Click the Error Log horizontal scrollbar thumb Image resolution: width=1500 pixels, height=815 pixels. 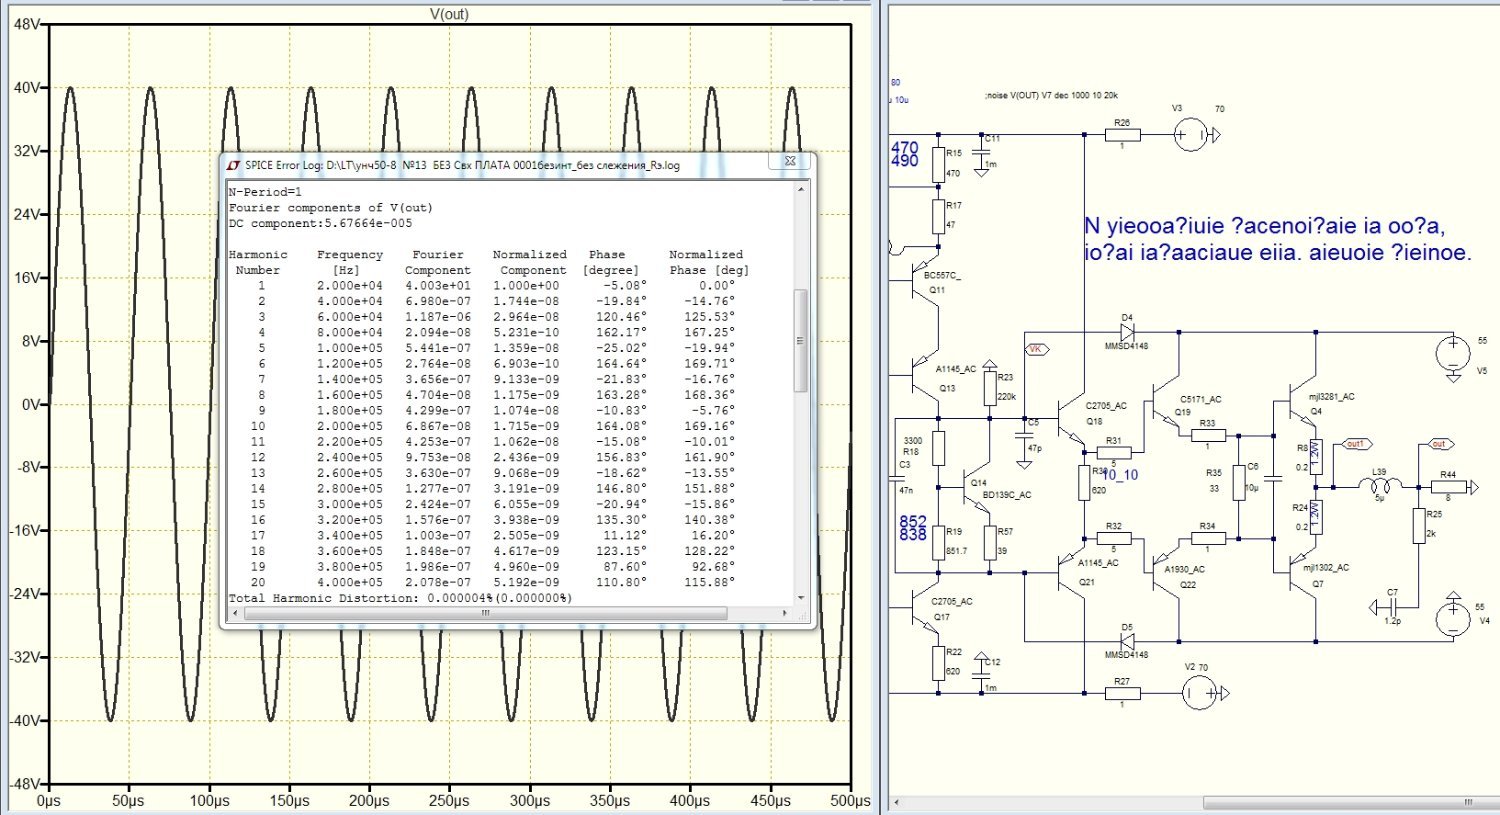(485, 613)
